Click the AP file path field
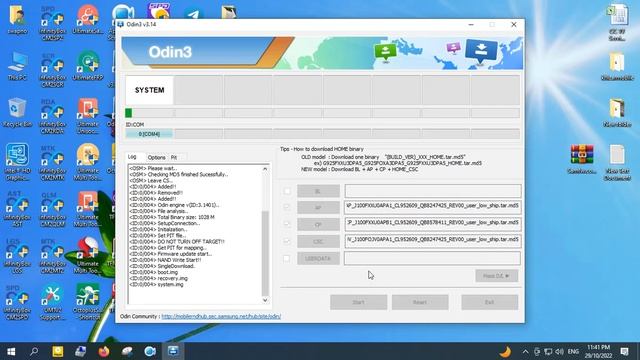 click(x=433, y=207)
